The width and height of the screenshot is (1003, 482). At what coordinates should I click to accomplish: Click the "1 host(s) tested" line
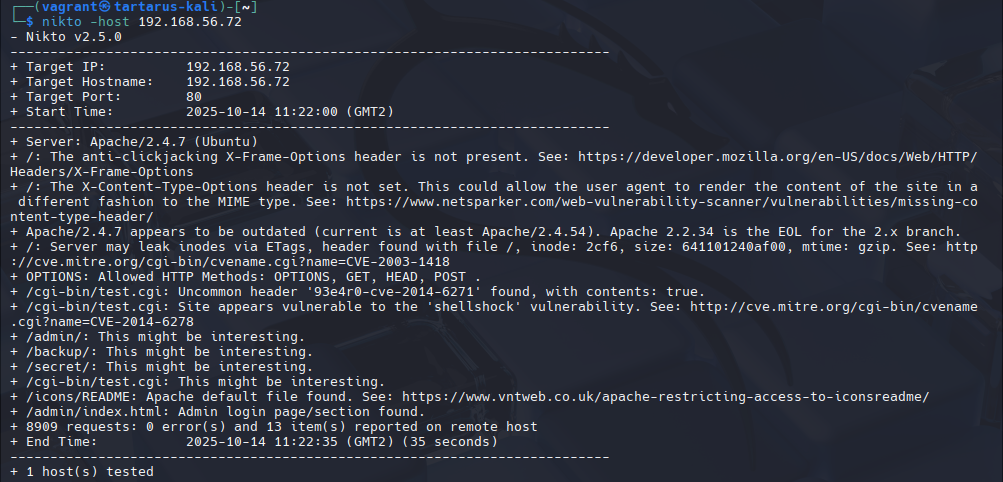coord(82,471)
